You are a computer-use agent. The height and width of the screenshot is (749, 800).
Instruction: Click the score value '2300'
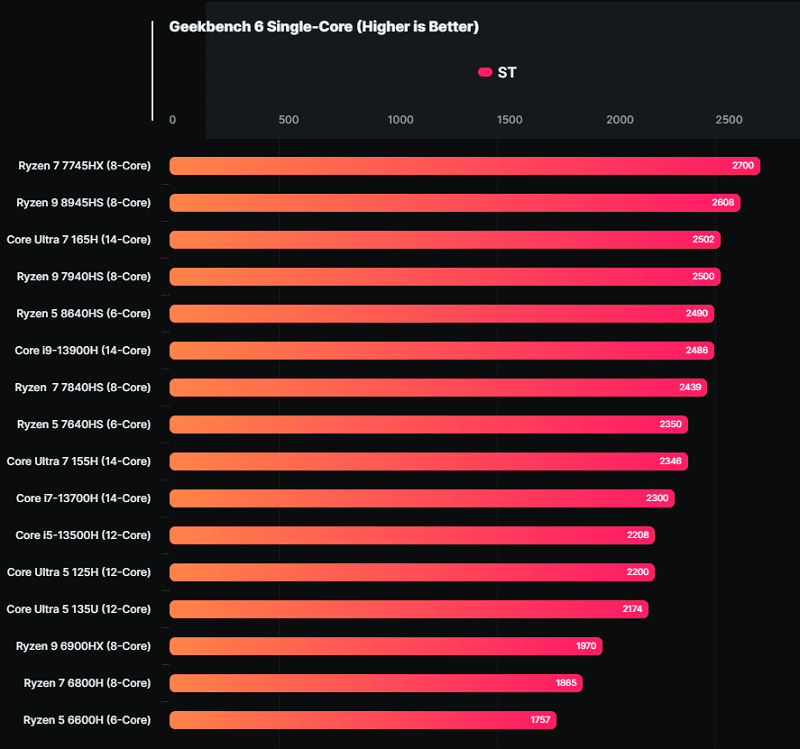657,498
